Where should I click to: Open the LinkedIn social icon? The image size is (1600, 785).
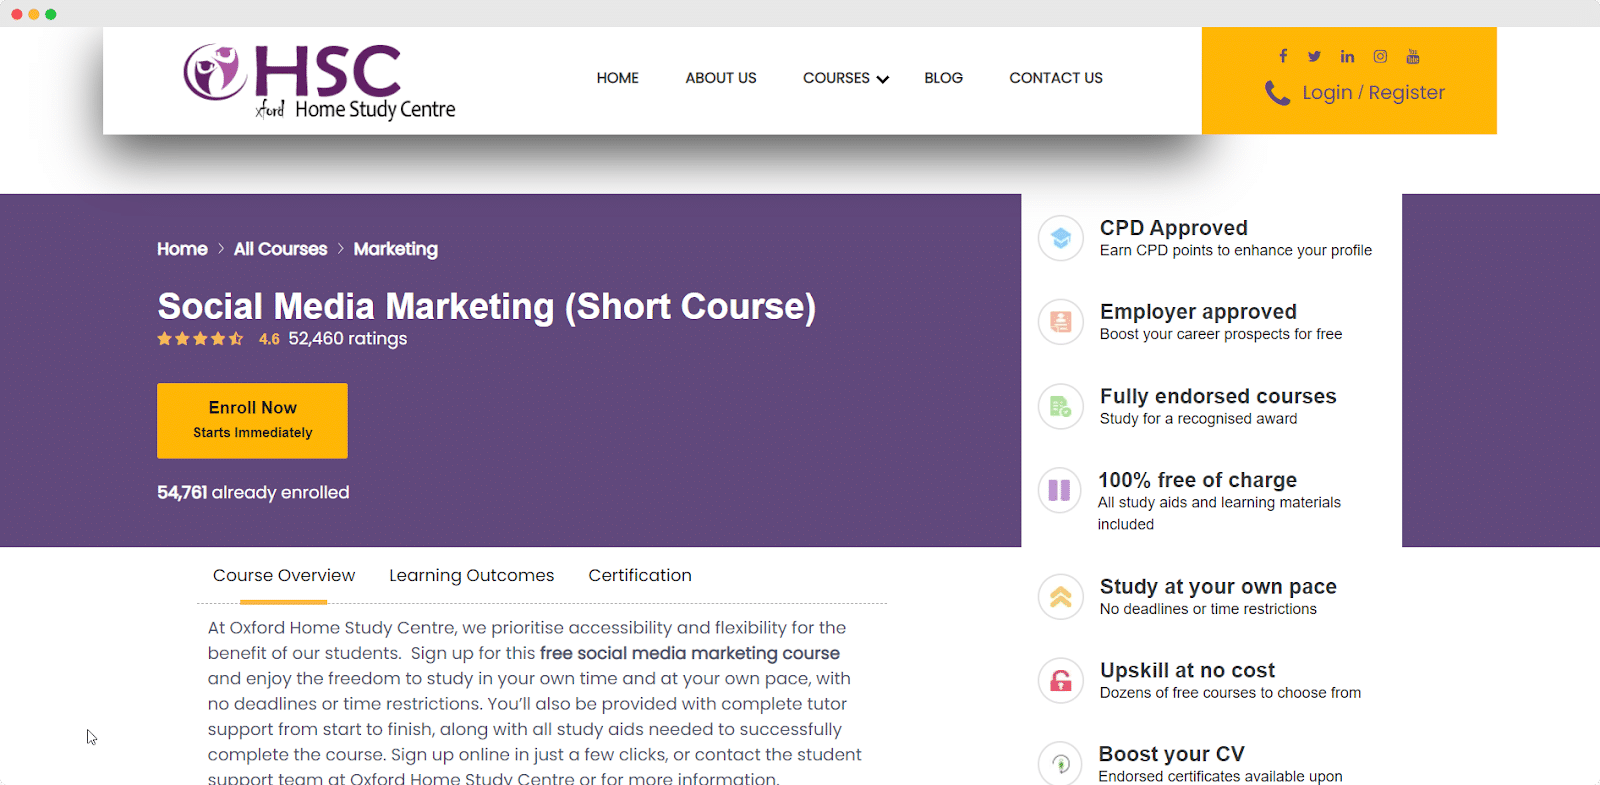pos(1347,56)
